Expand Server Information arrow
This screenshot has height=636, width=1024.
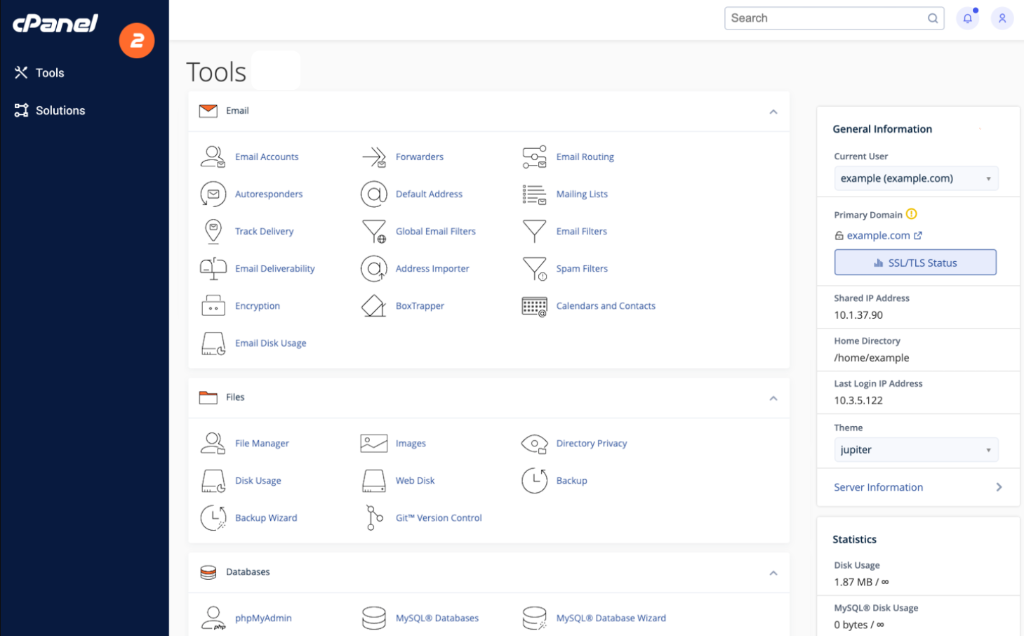coord(999,487)
